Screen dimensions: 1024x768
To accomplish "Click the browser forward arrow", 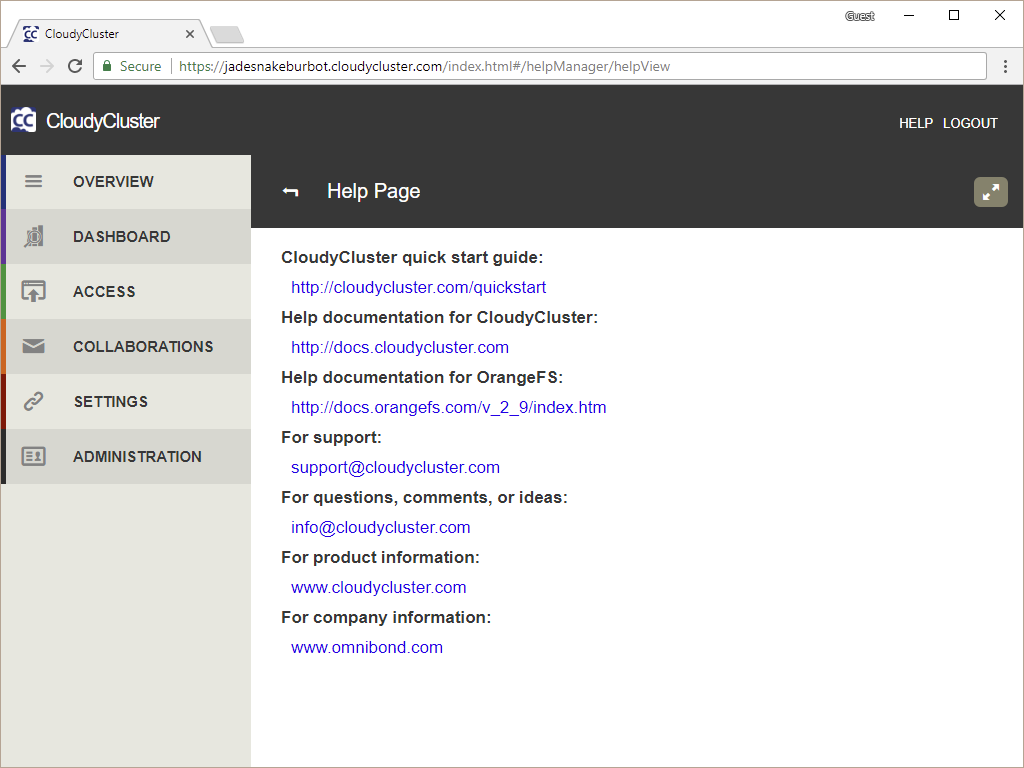I will click(46, 66).
